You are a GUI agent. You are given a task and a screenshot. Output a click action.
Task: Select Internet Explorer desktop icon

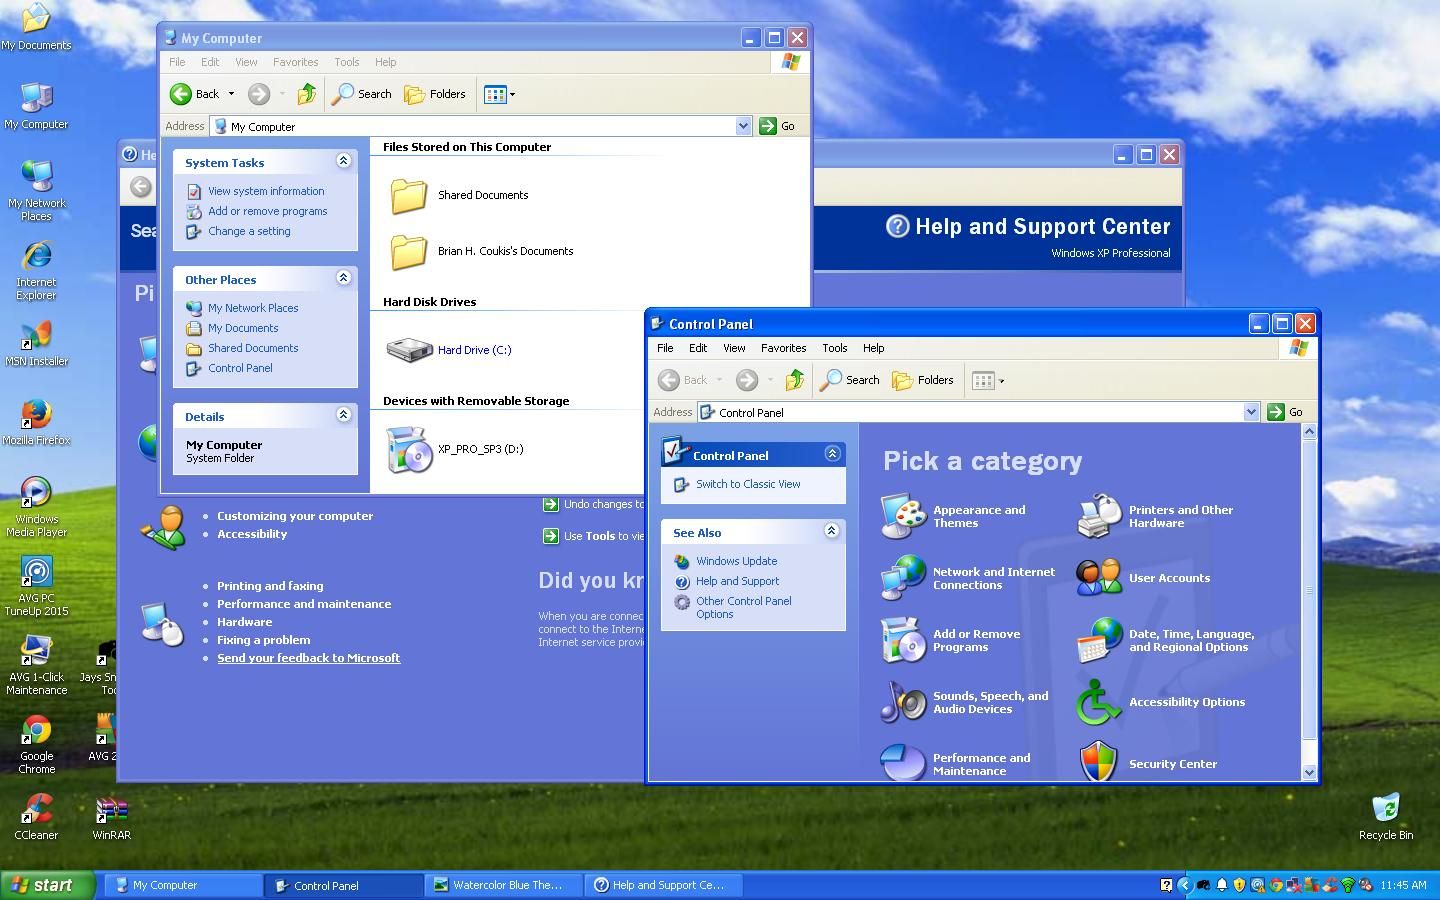36,270
